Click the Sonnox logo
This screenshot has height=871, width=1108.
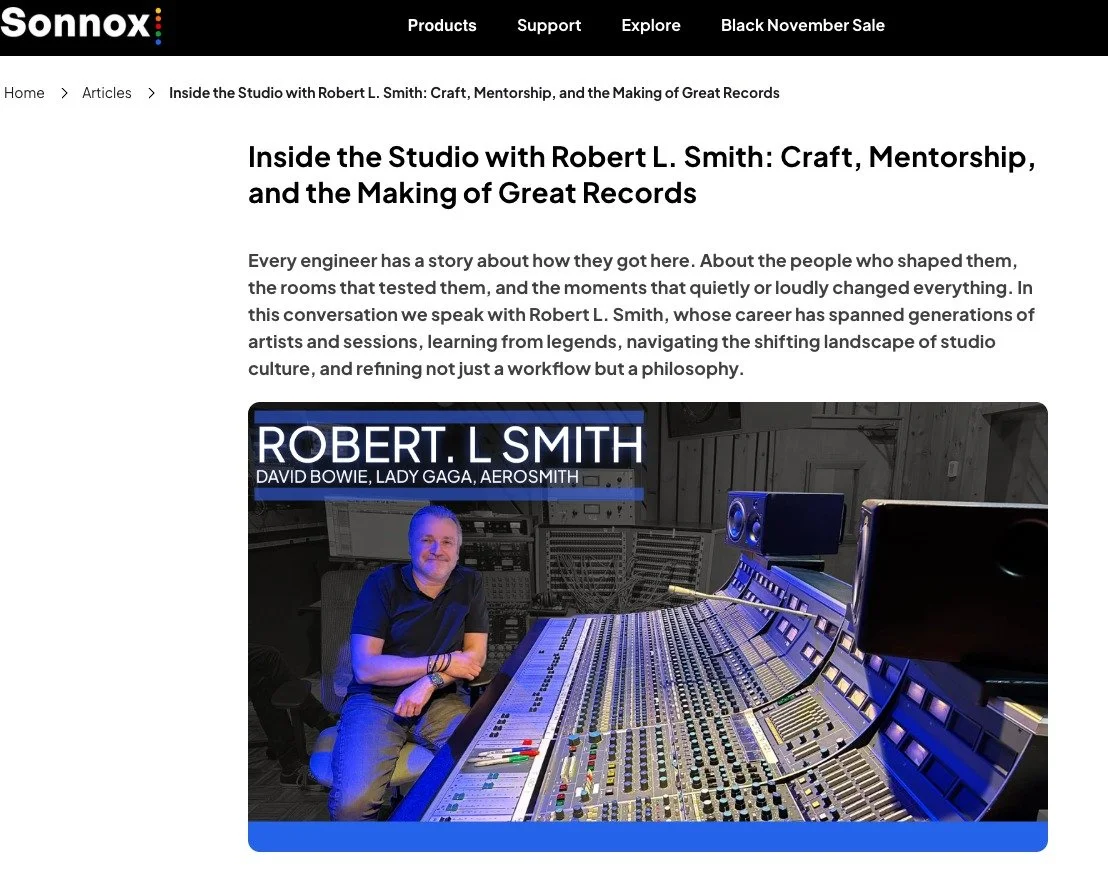(x=81, y=24)
